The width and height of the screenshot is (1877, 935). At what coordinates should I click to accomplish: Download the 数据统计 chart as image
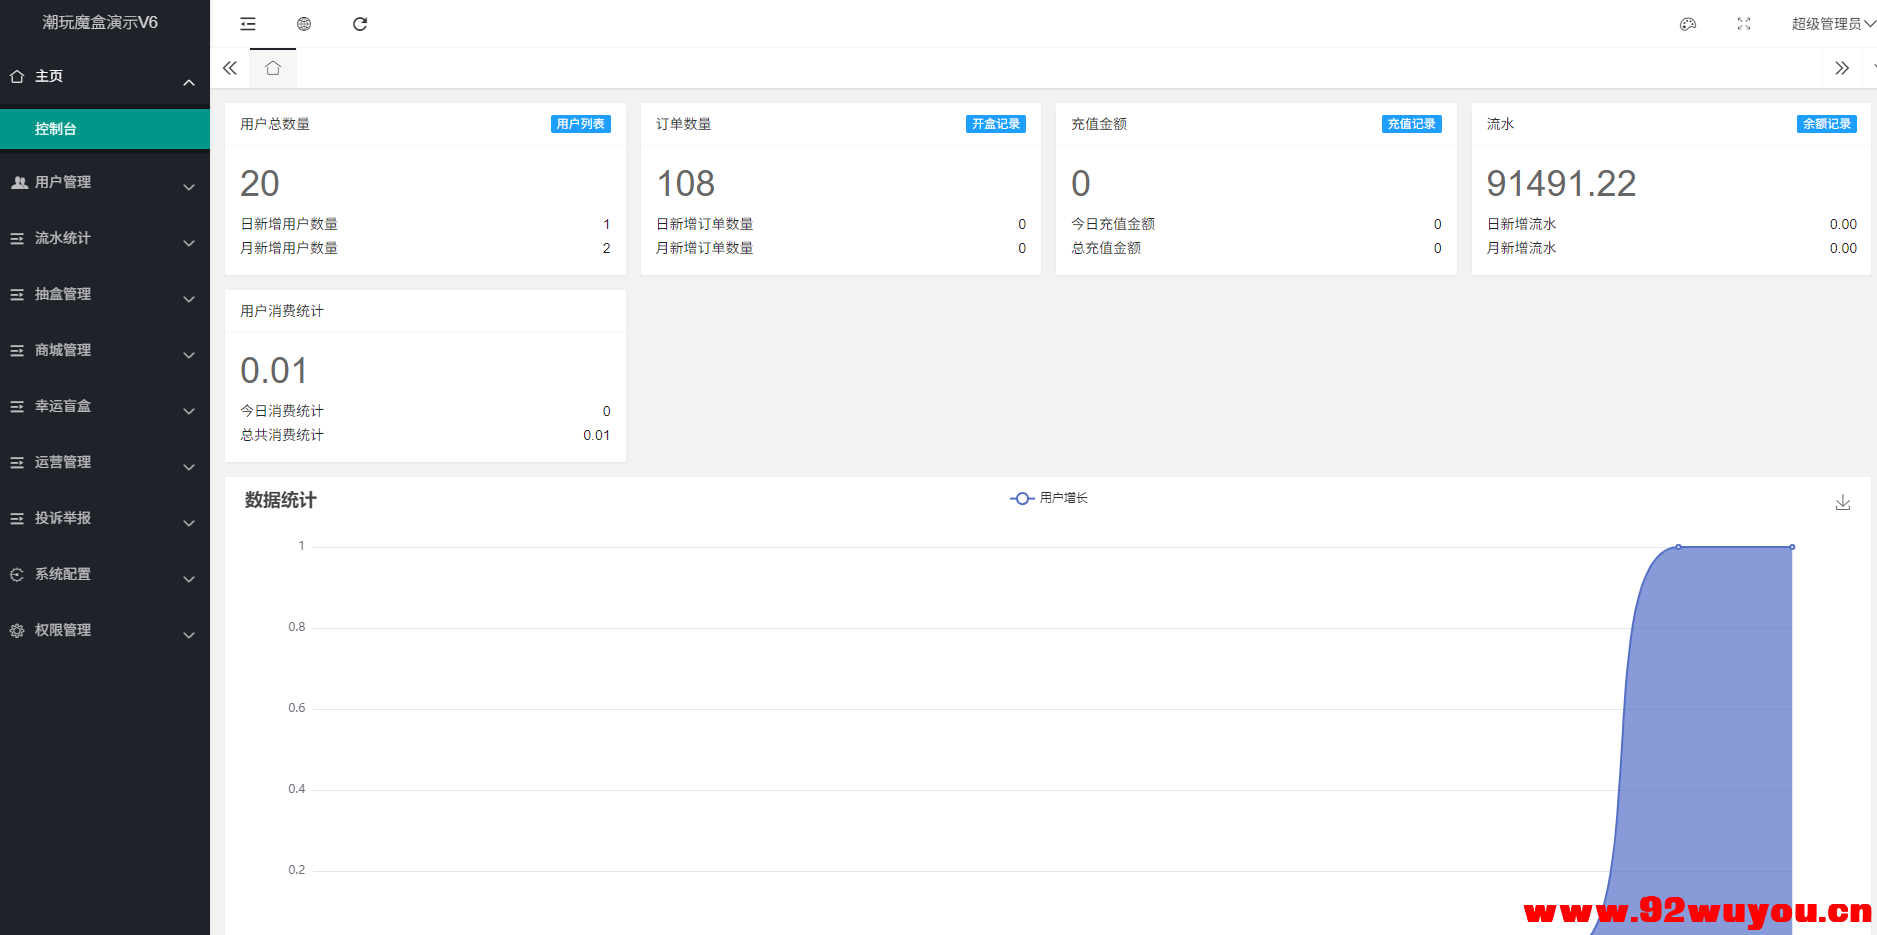point(1842,502)
